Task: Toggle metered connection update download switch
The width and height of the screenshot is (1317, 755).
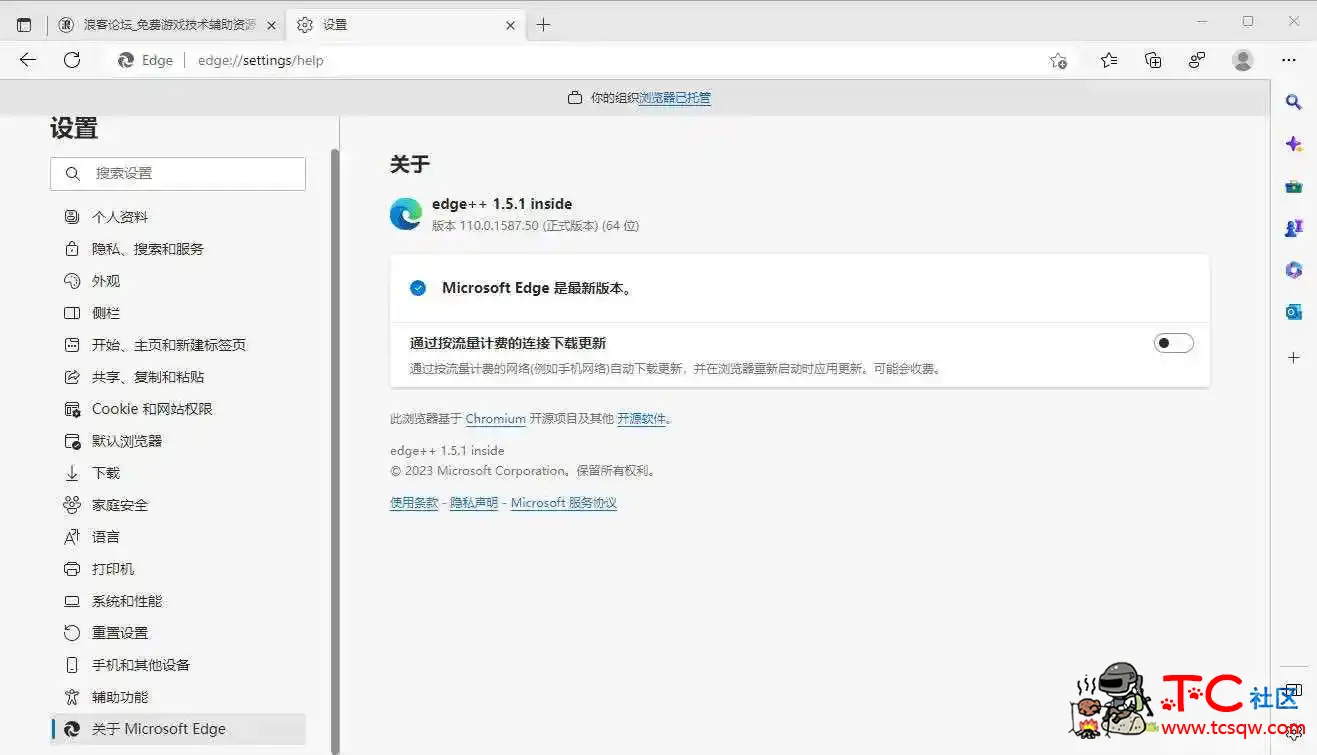Action: point(1173,344)
